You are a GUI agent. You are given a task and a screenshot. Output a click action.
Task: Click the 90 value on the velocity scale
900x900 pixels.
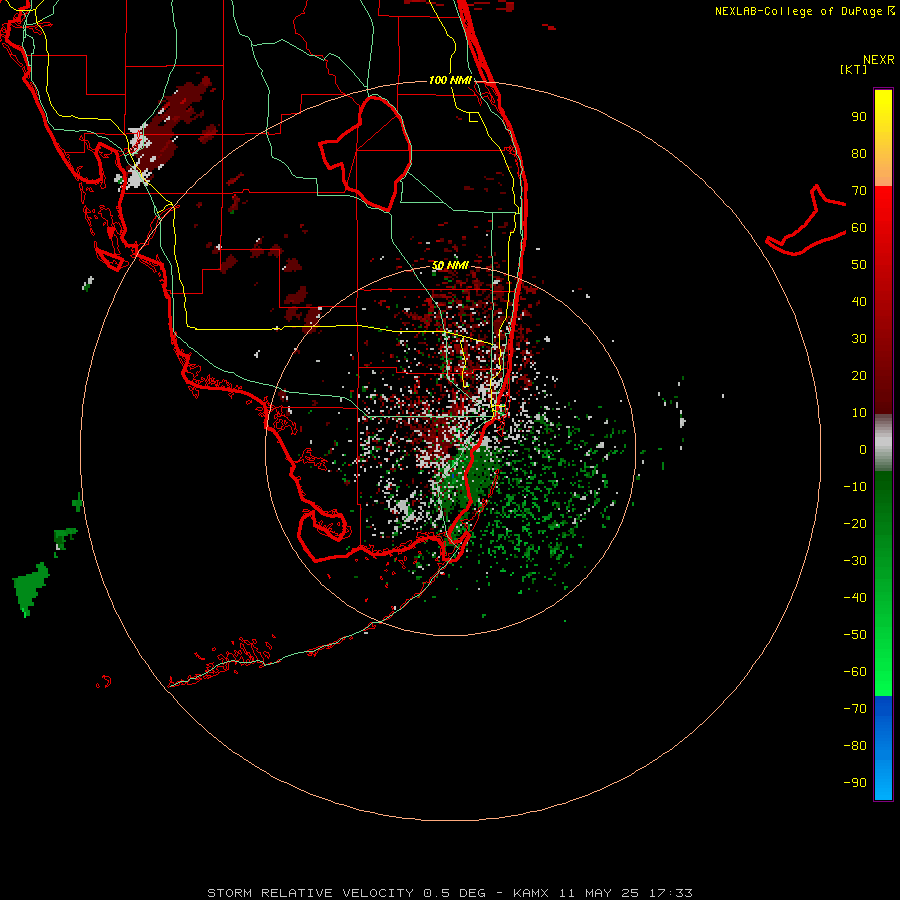[x=859, y=117]
